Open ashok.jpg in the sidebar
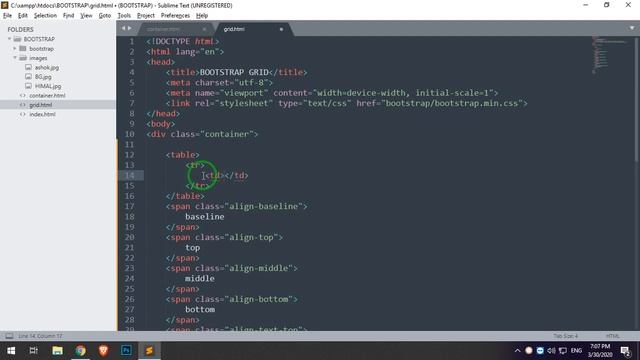 (x=47, y=67)
